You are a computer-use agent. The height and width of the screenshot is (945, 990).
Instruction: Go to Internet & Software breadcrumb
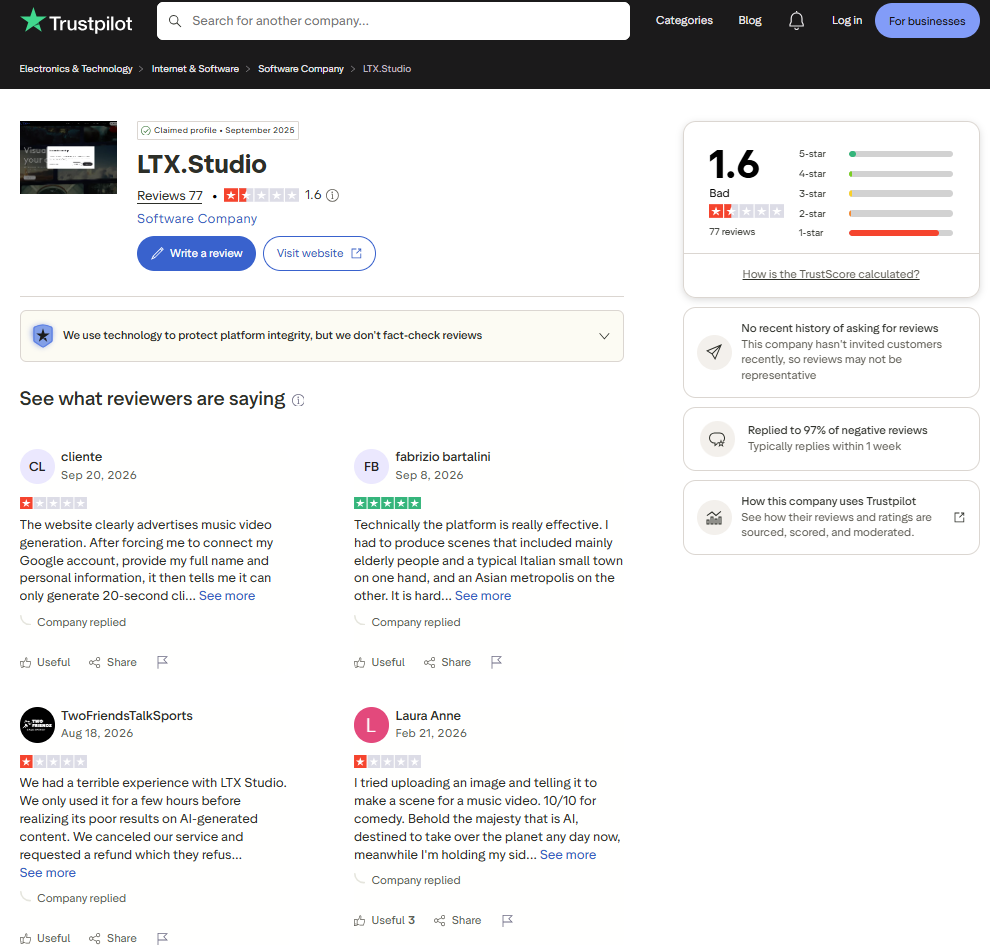(195, 69)
